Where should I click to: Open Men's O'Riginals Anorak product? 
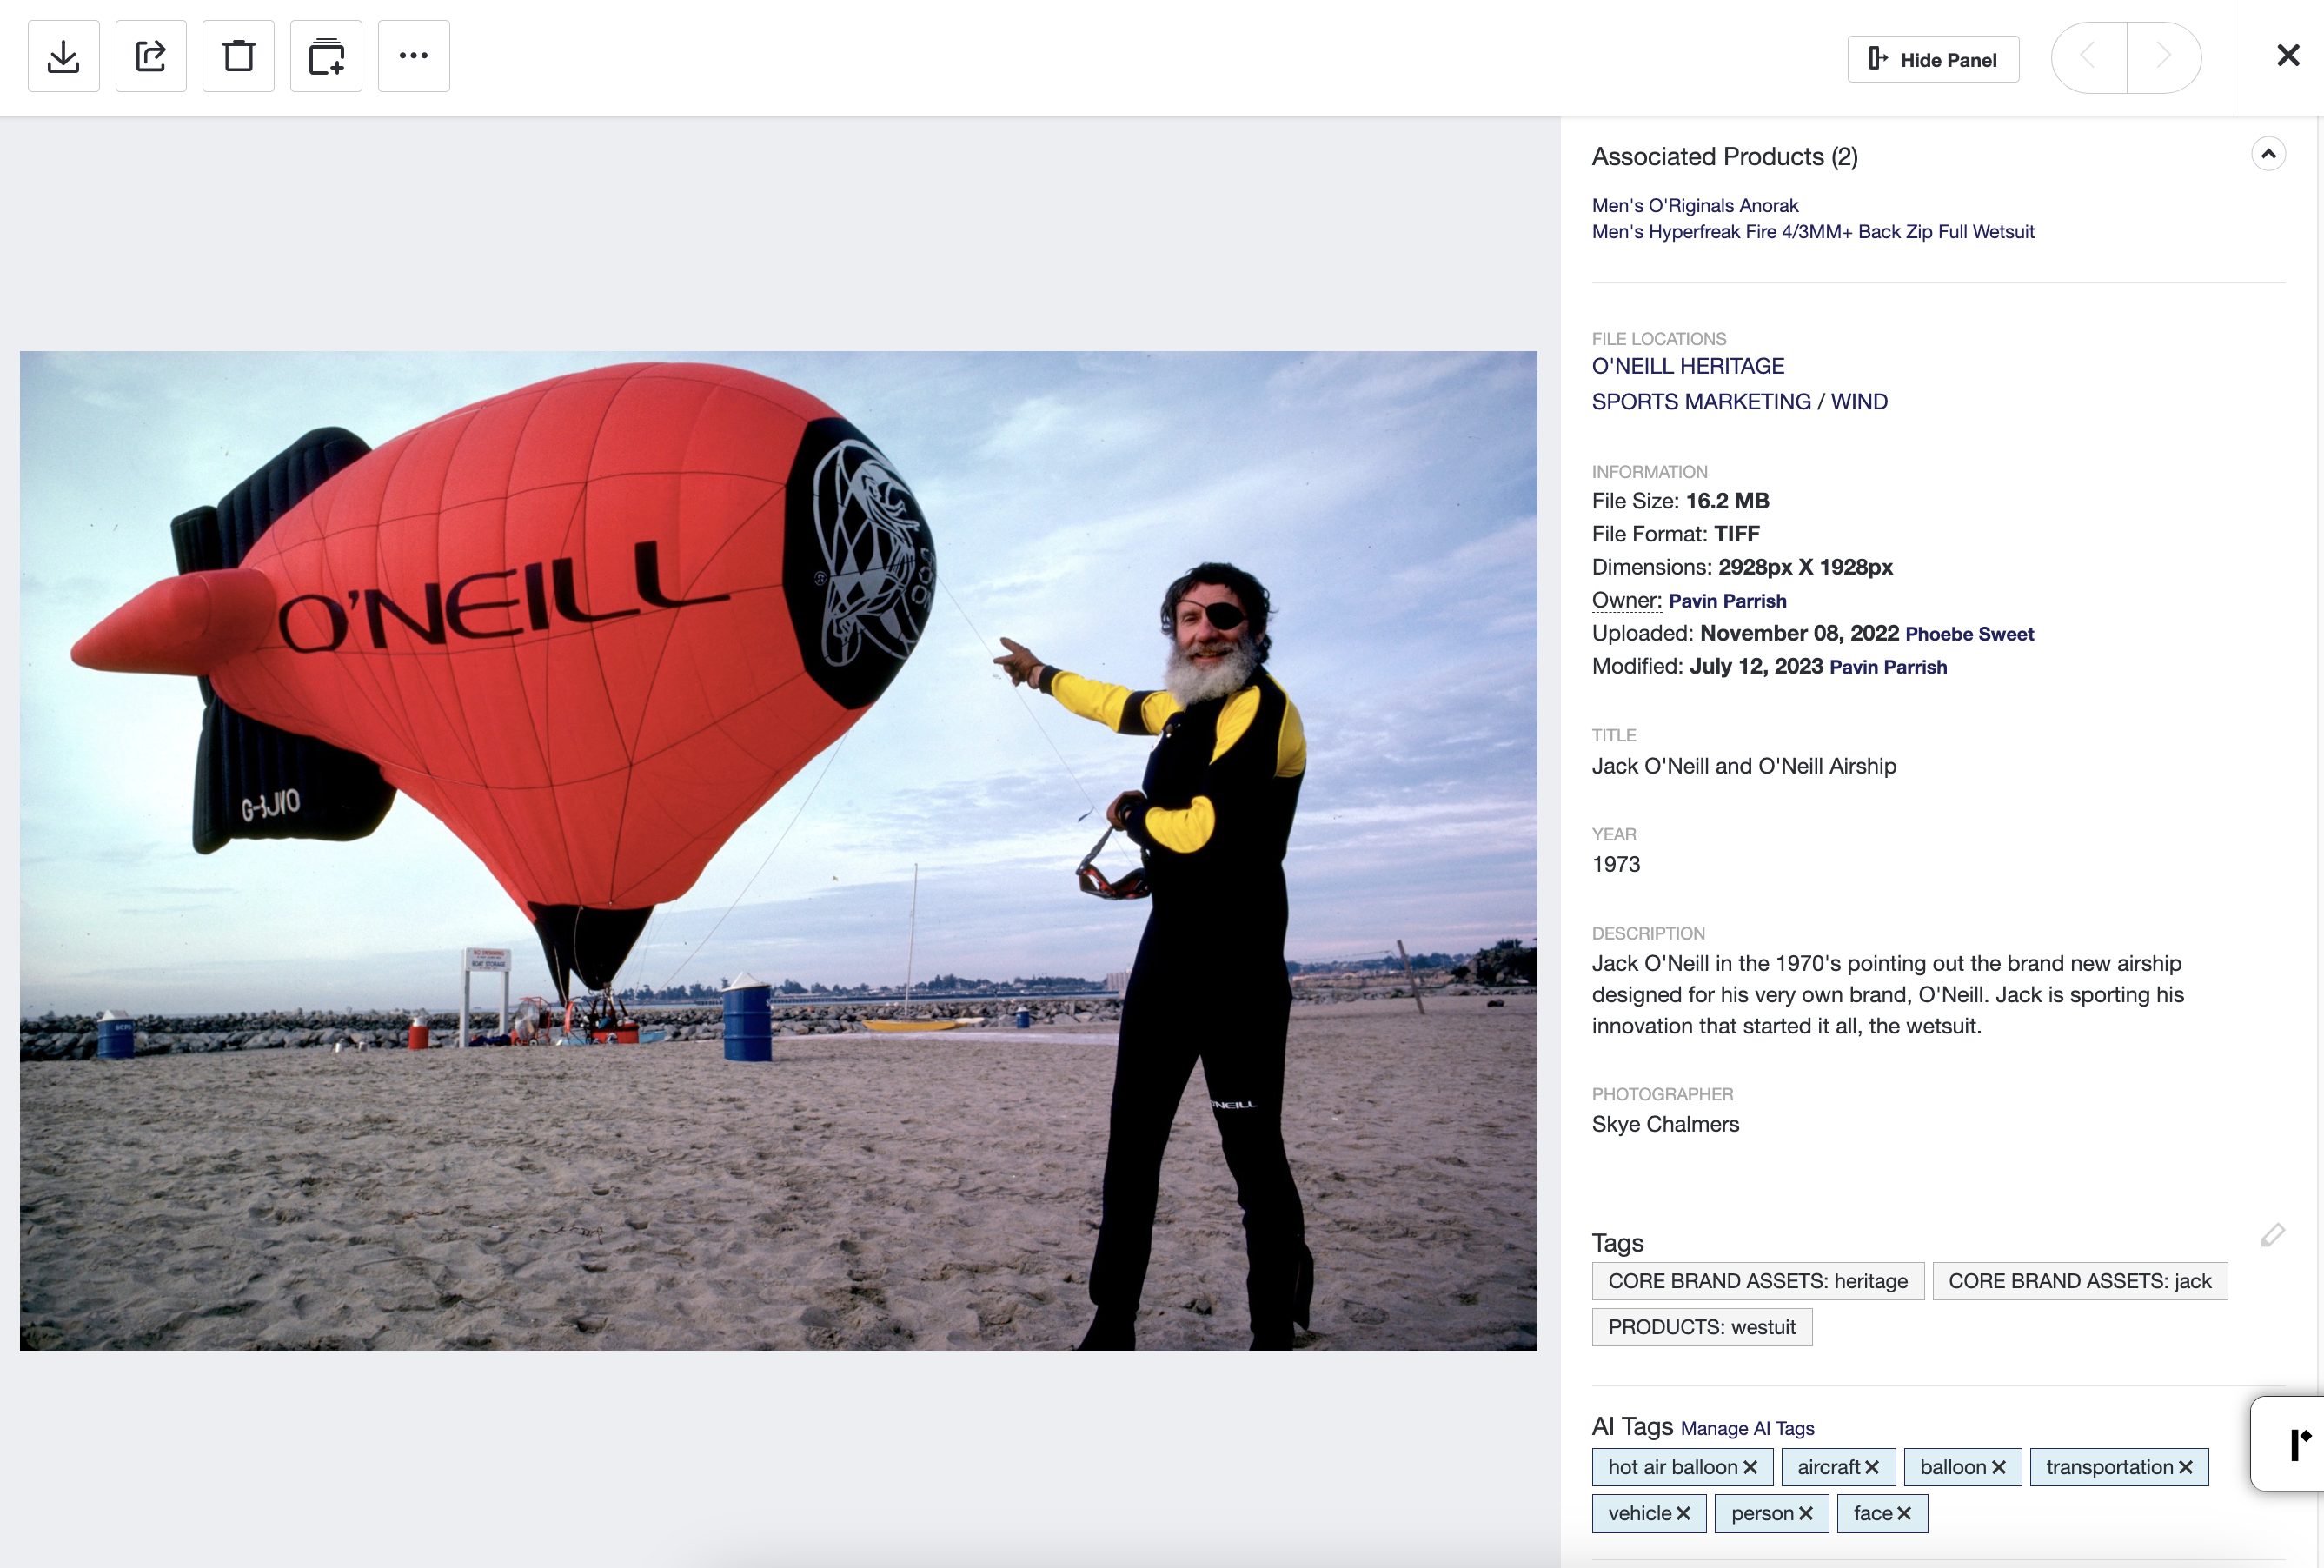(1695, 205)
